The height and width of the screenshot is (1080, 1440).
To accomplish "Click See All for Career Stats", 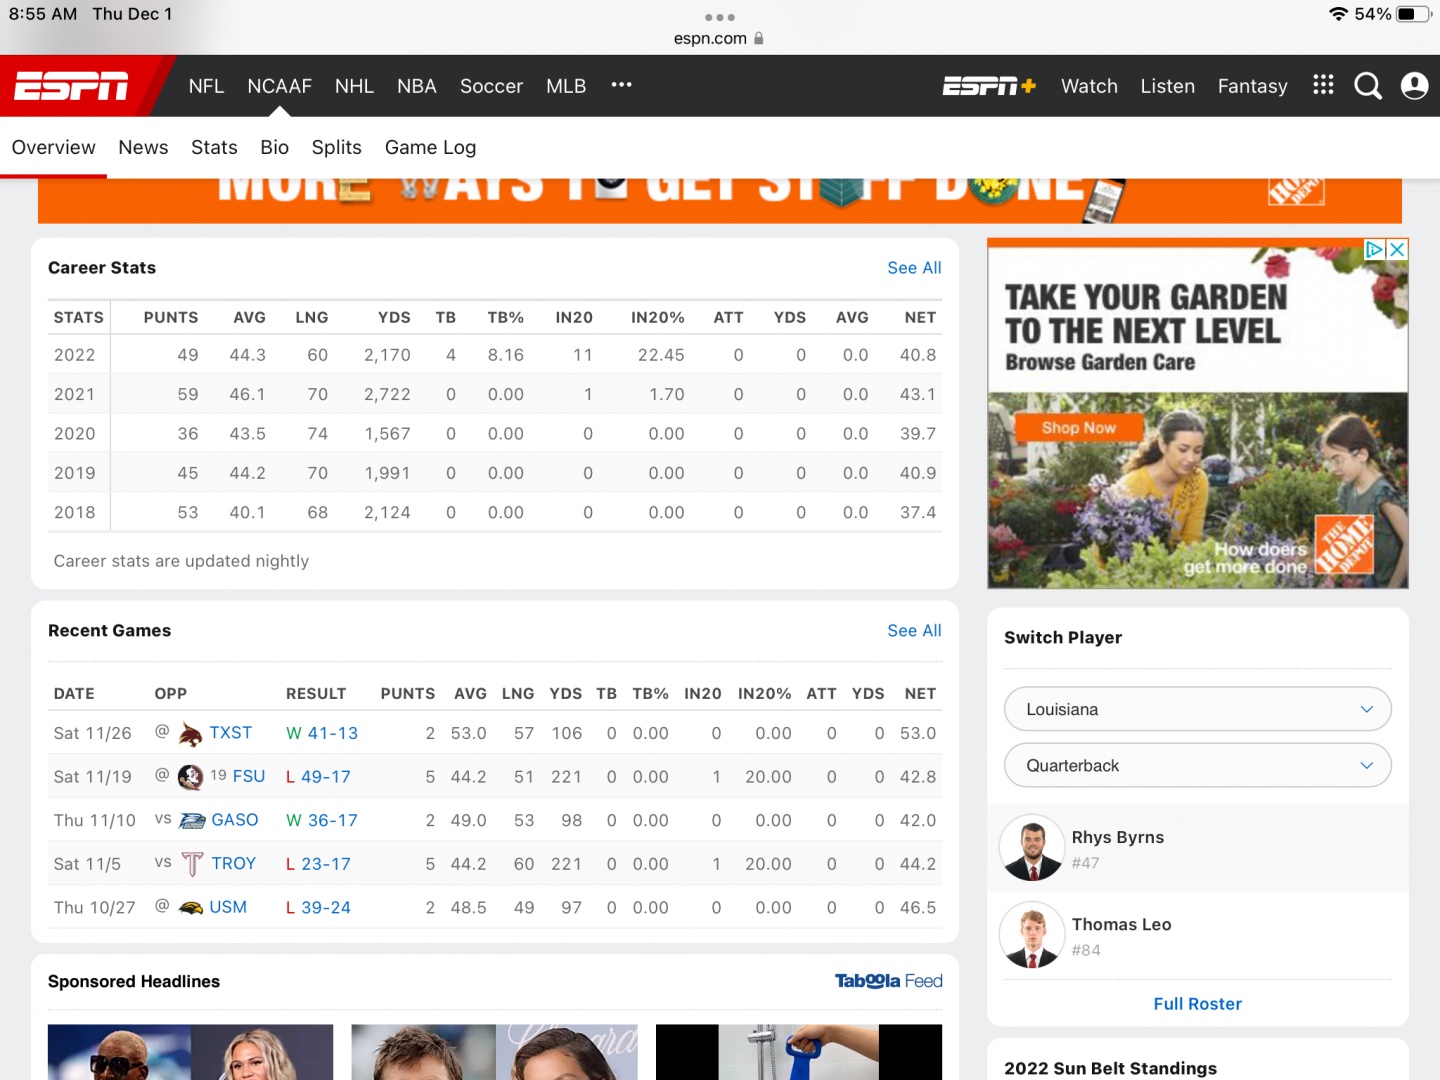I will tap(914, 268).
